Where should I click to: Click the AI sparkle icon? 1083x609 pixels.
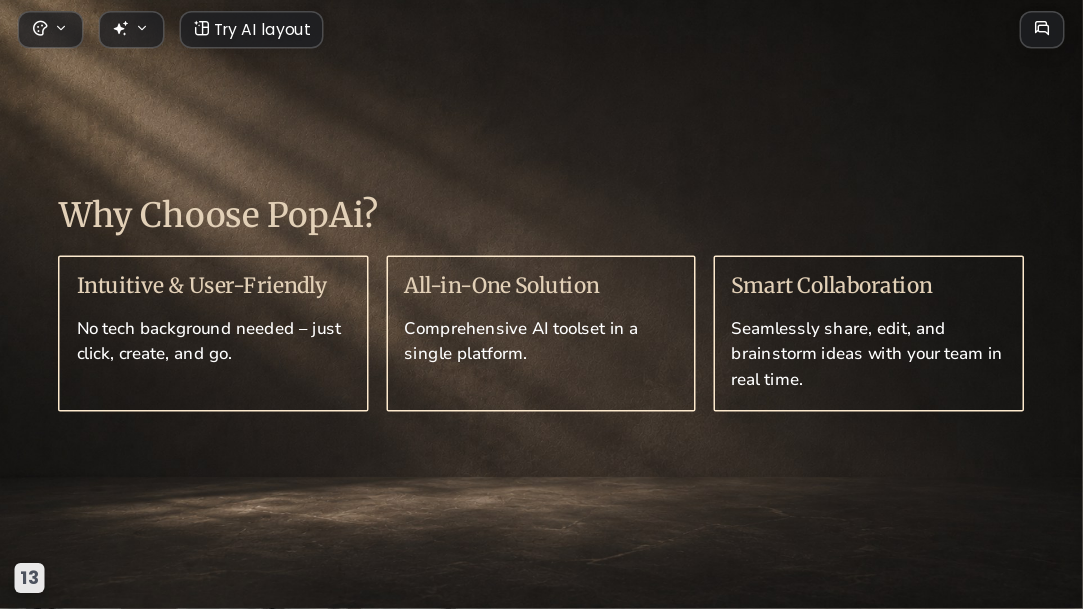121,28
